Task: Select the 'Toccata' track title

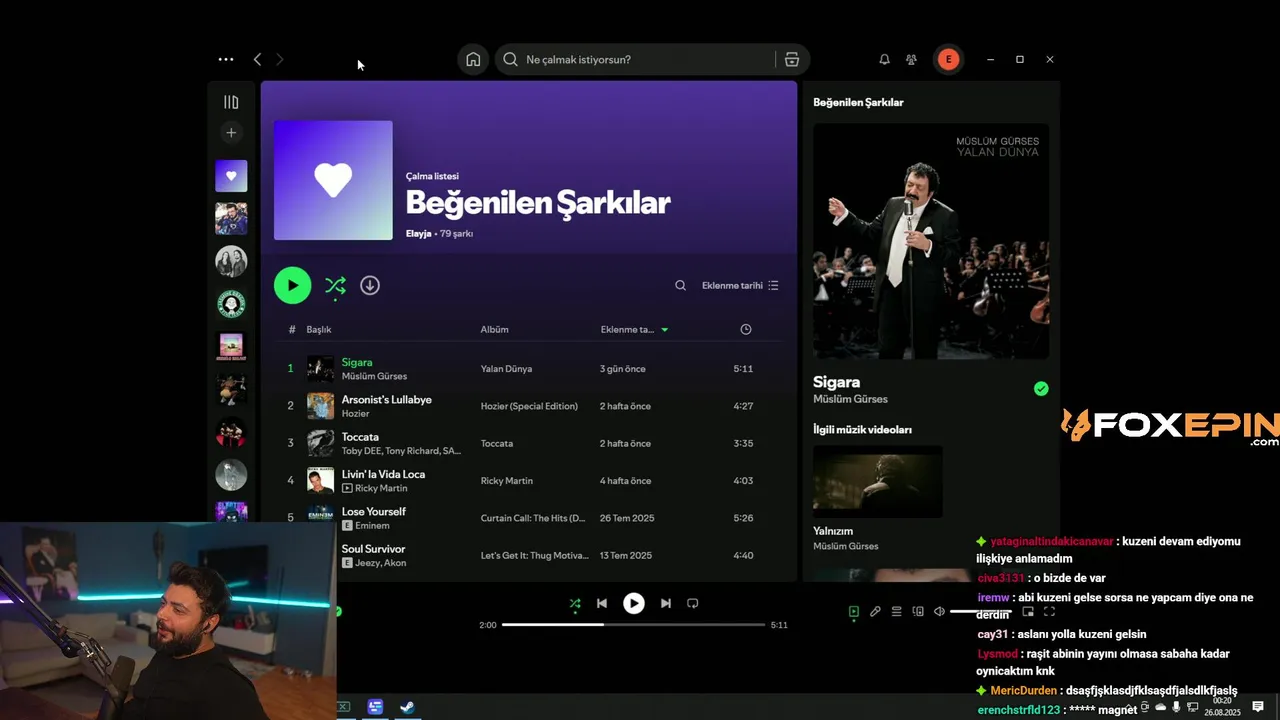Action: click(360, 437)
